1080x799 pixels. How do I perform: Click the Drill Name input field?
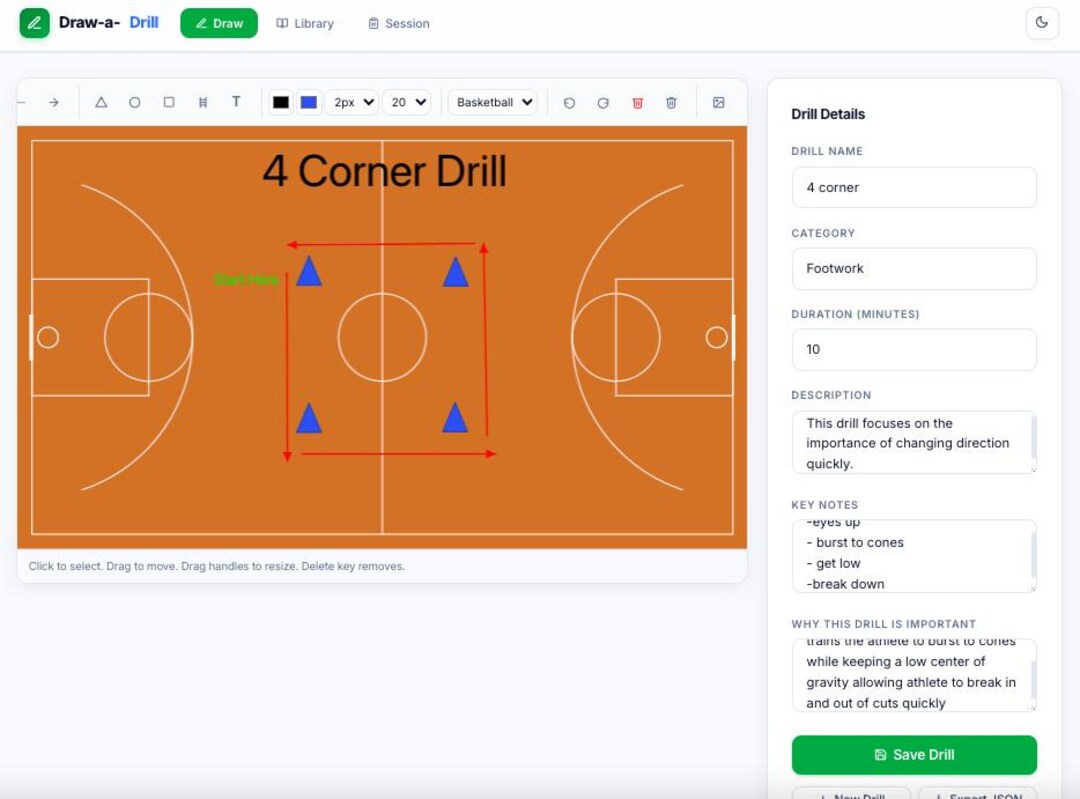(x=914, y=187)
